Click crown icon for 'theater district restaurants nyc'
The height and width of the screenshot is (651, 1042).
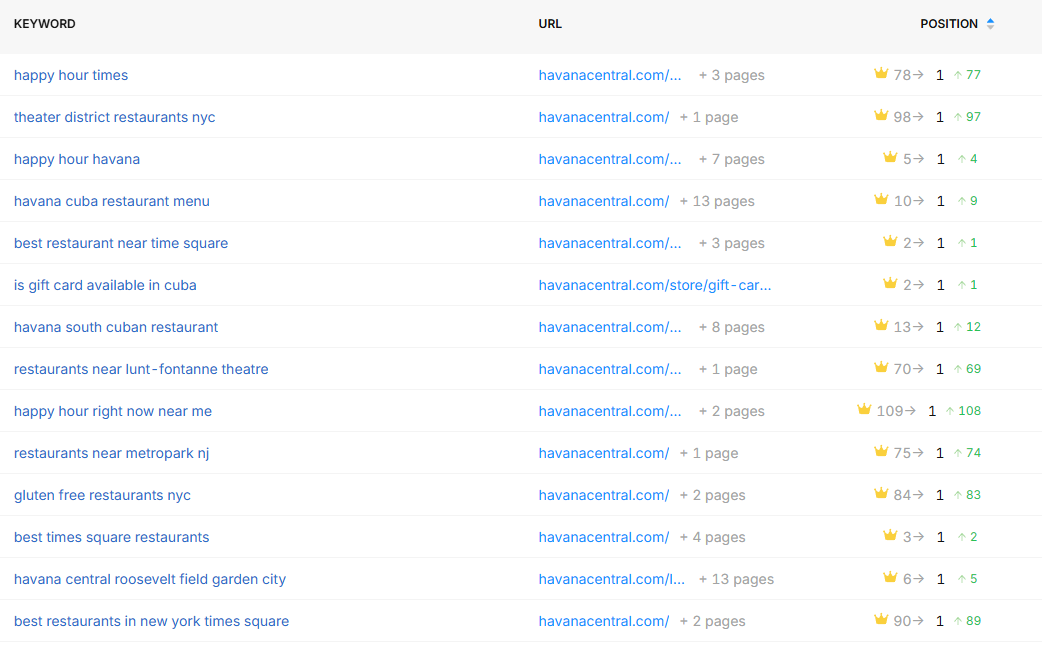point(881,116)
